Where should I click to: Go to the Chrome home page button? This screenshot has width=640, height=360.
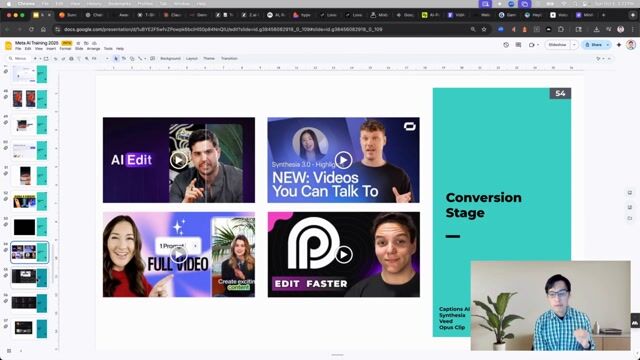click(43, 29)
